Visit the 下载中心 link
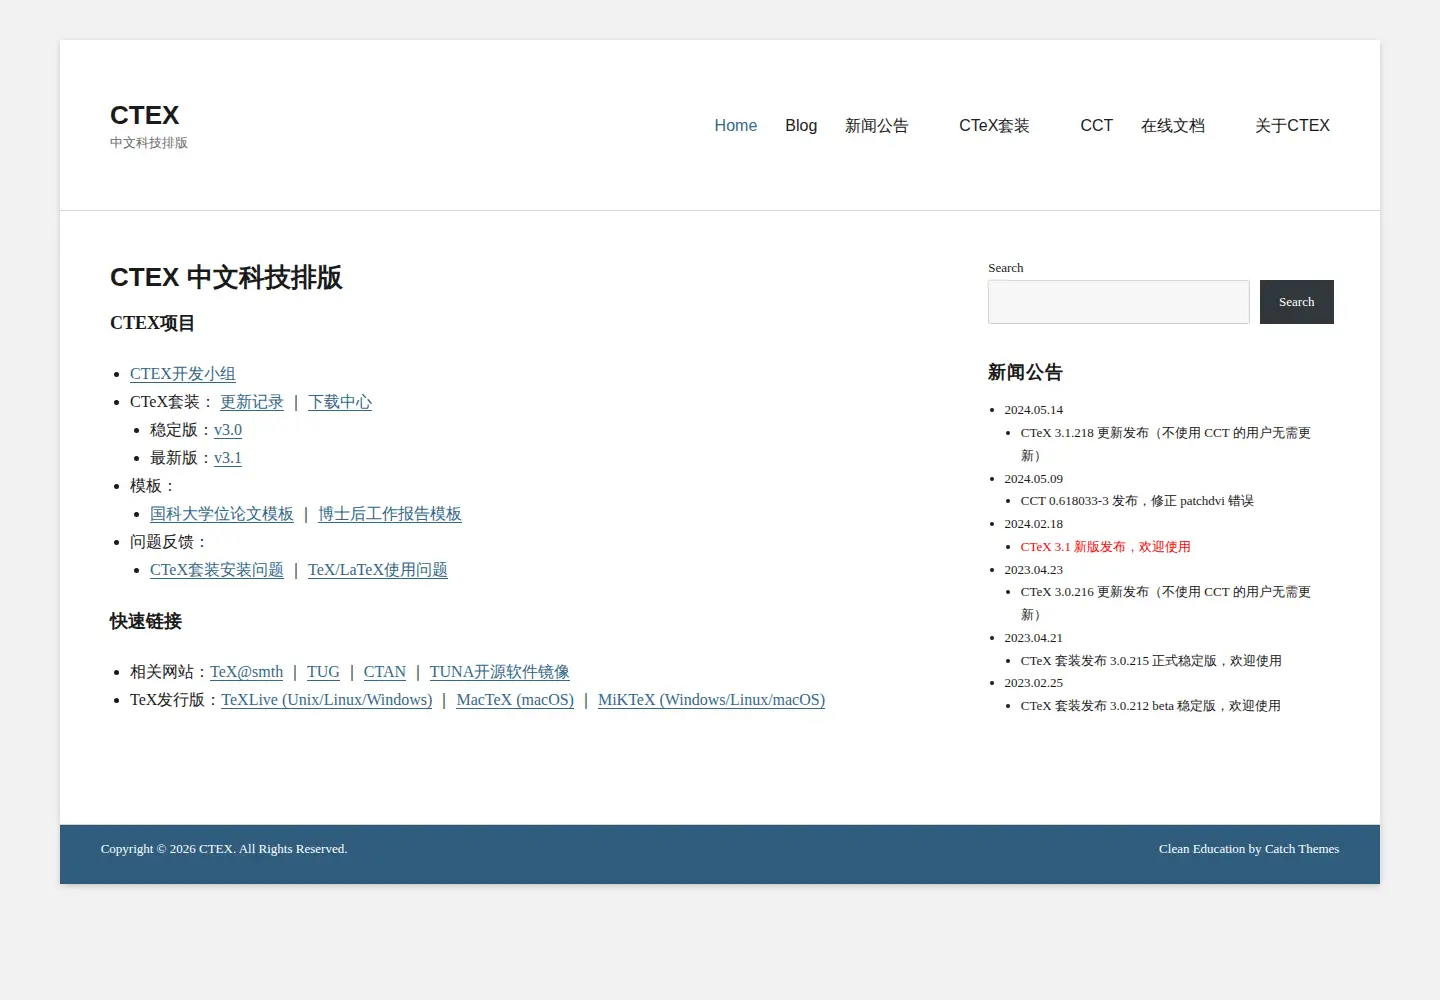1440x1000 pixels. click(x=340, y=402)
